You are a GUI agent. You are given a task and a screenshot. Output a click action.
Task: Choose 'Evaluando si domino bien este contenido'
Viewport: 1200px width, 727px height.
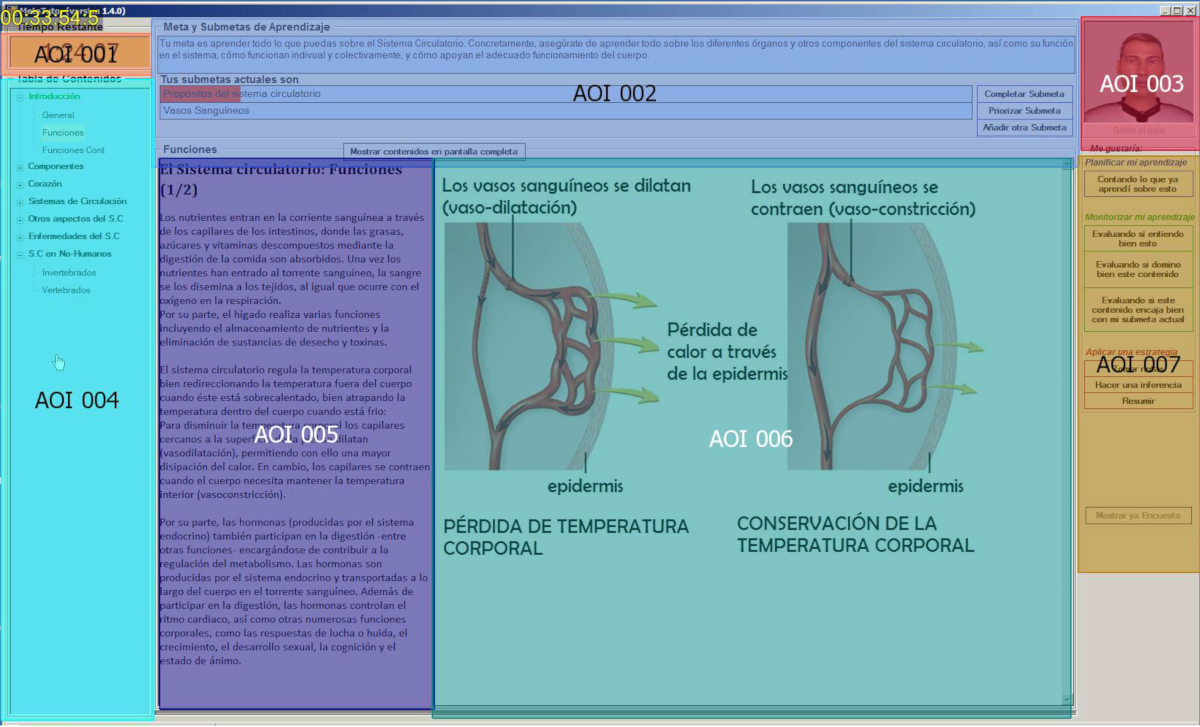point(1138,268)
